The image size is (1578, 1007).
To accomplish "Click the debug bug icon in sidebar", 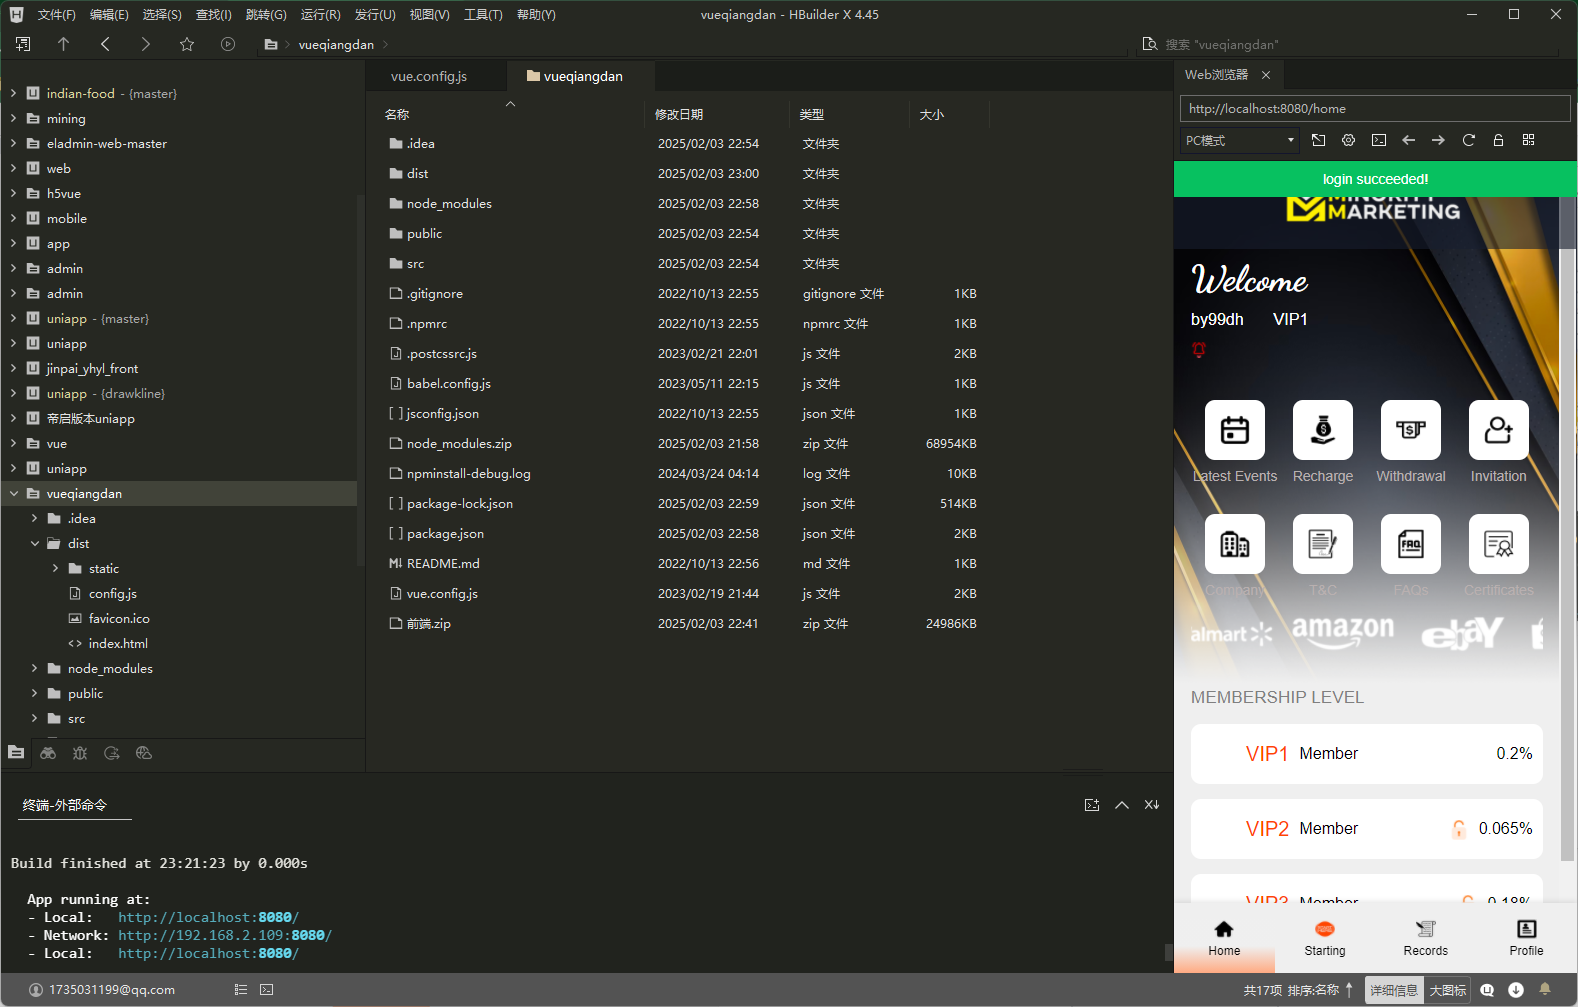I will pyautogui.click(x=80, y=753).
